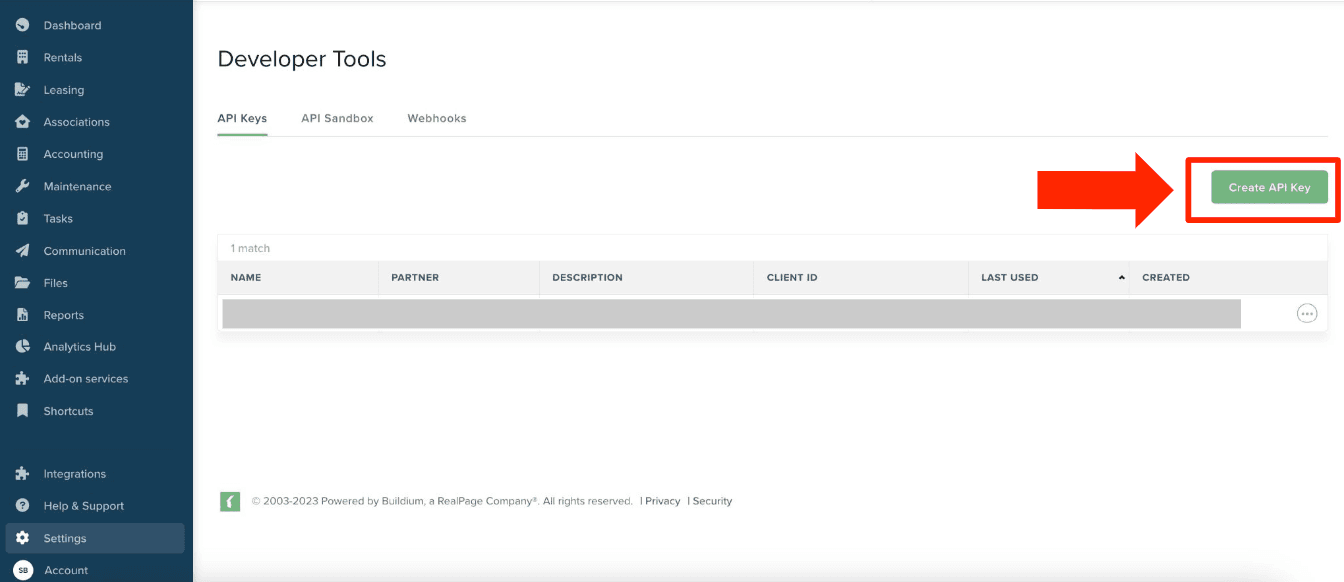Open the Security link in footer

[712, 501]
